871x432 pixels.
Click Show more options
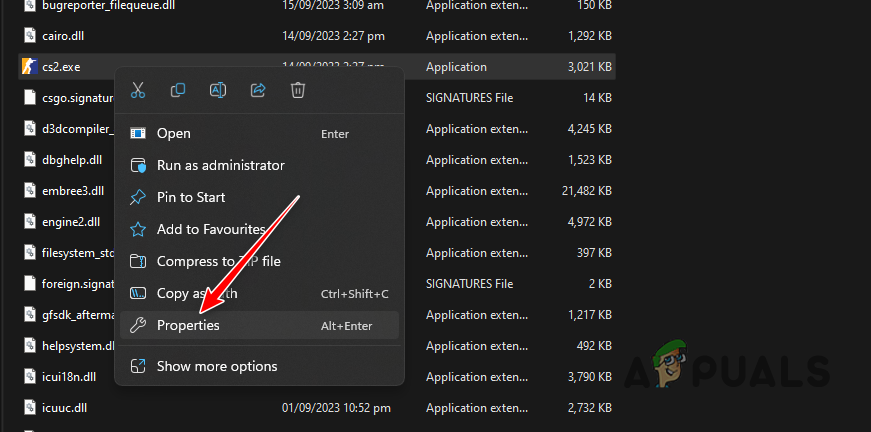point(259,366)
